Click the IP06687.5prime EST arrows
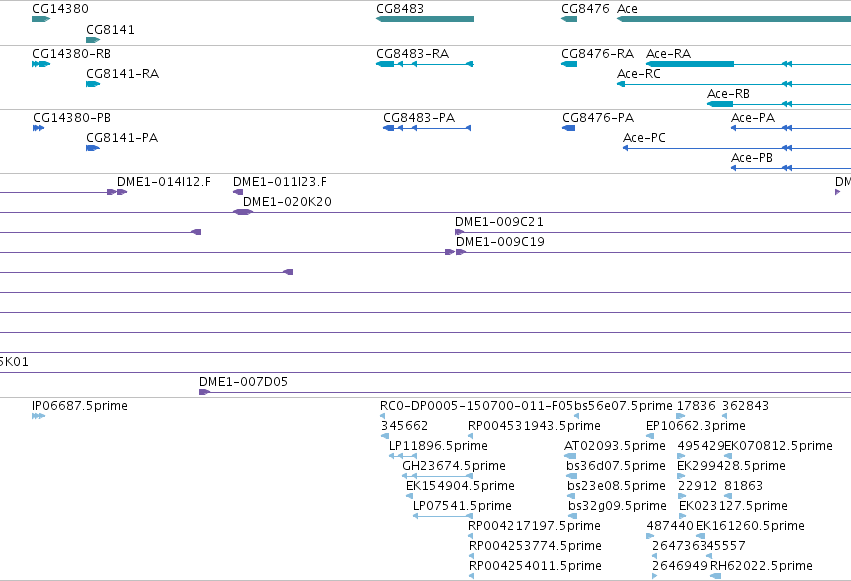Image resolution: width=851 pixels, height=581 pixels. (x=39, y=416)
